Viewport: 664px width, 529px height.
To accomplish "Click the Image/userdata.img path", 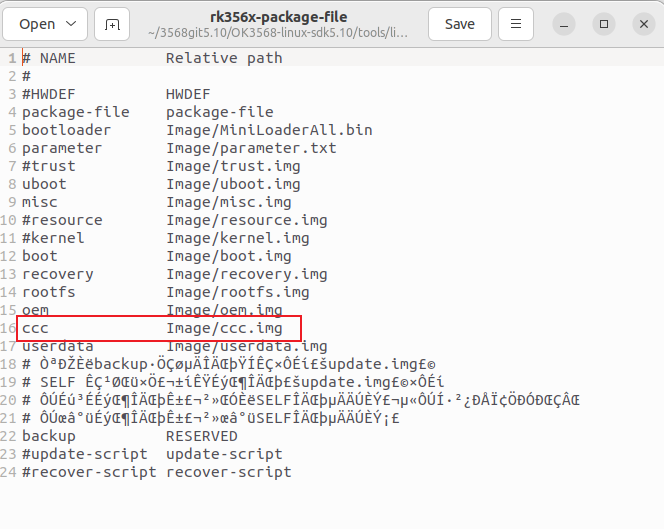I will (x=246, y=346).
